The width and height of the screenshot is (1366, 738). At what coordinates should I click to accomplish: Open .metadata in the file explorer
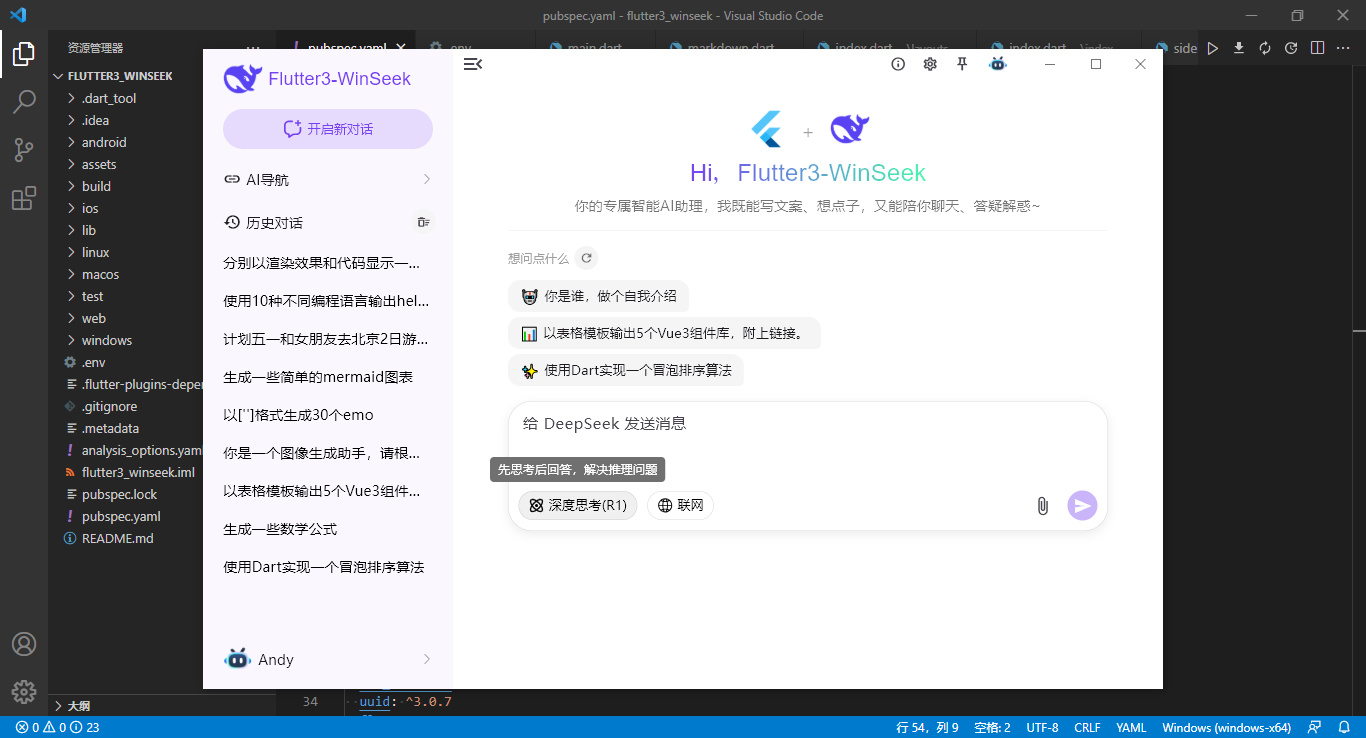(111, 428)
